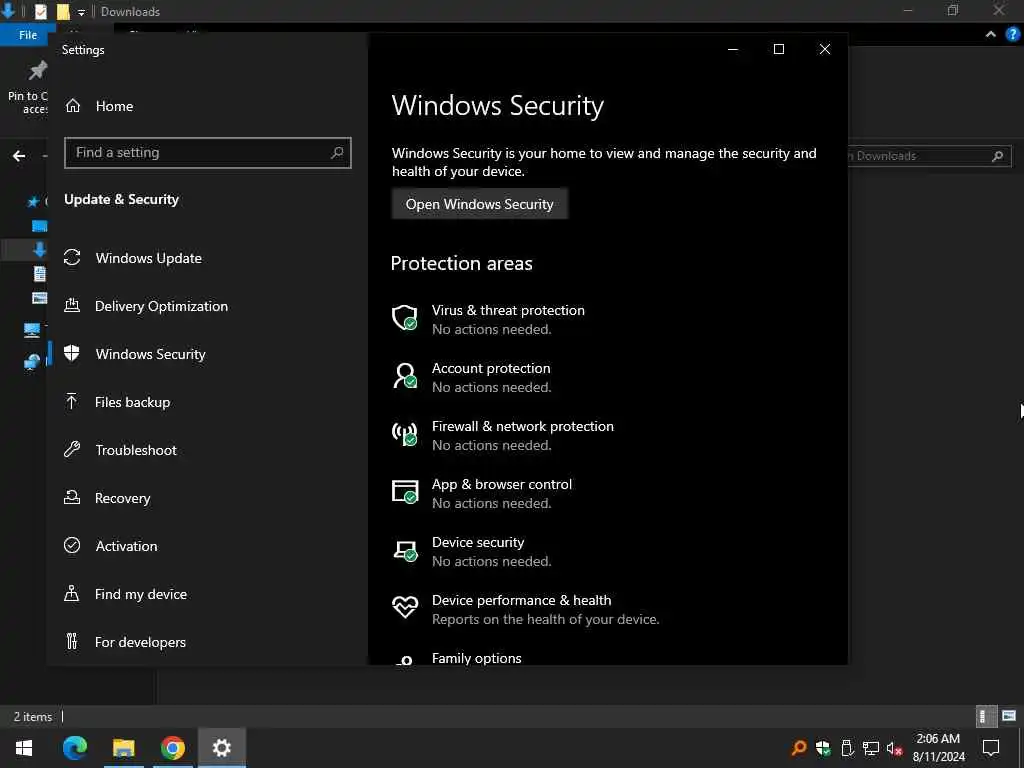Click the Account protection person icon
Image resolution: width=1024 pixels, height=768 pixels.
point(405,376)
